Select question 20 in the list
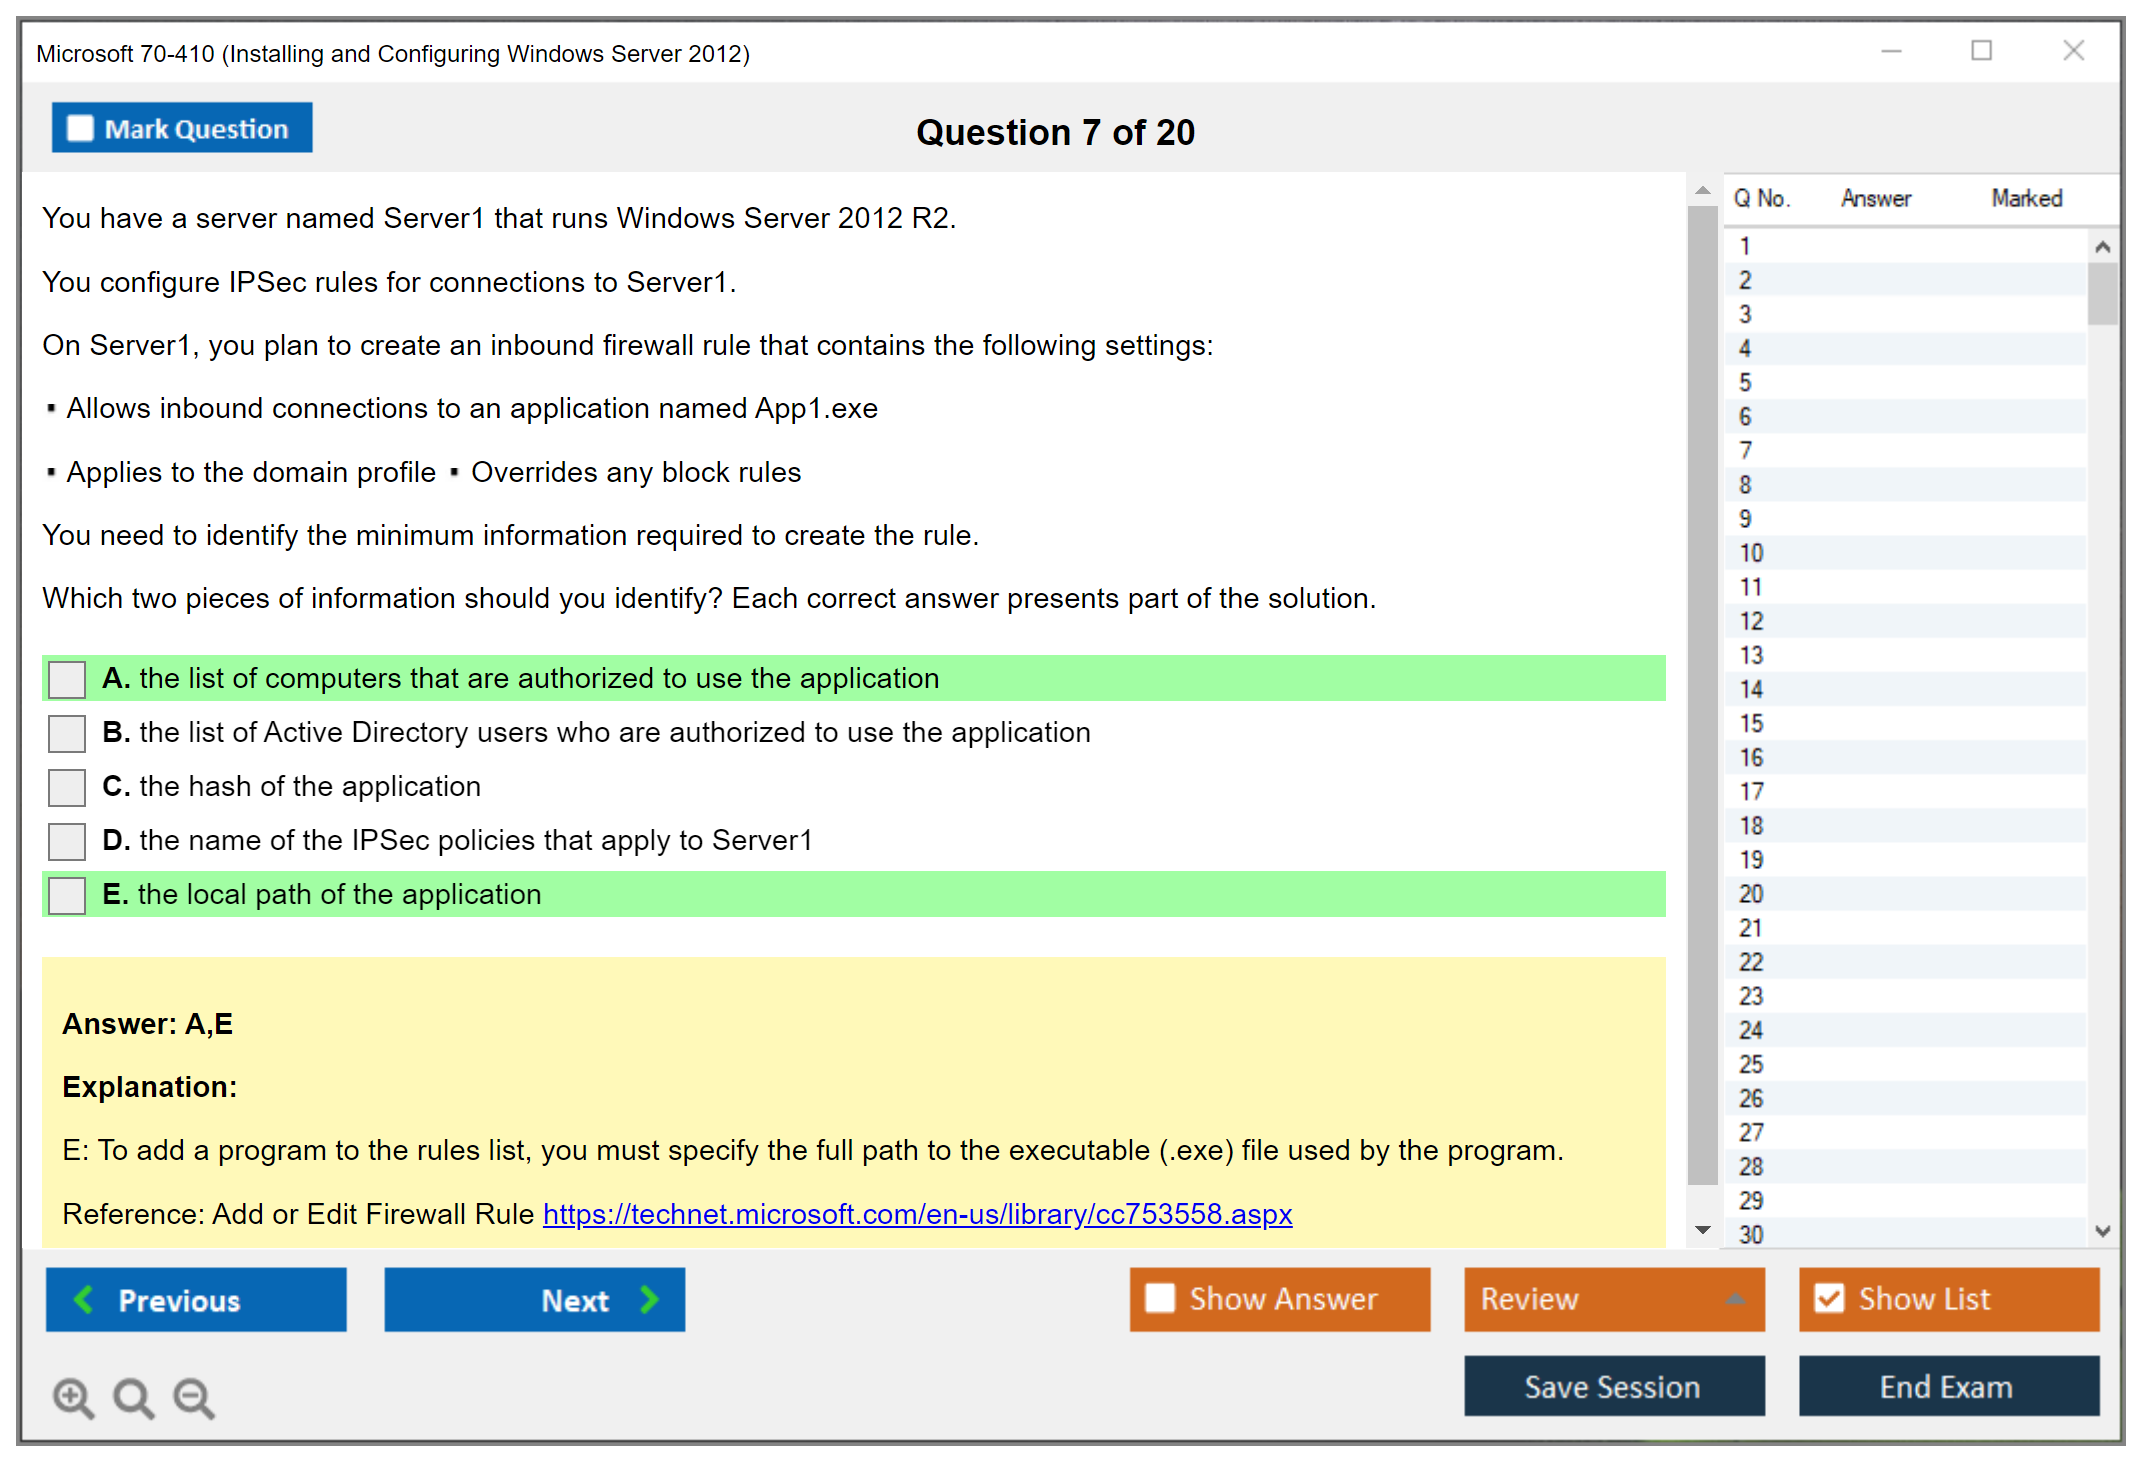The width and height of the screenshot is (2150, 1470). point(1751,894)
